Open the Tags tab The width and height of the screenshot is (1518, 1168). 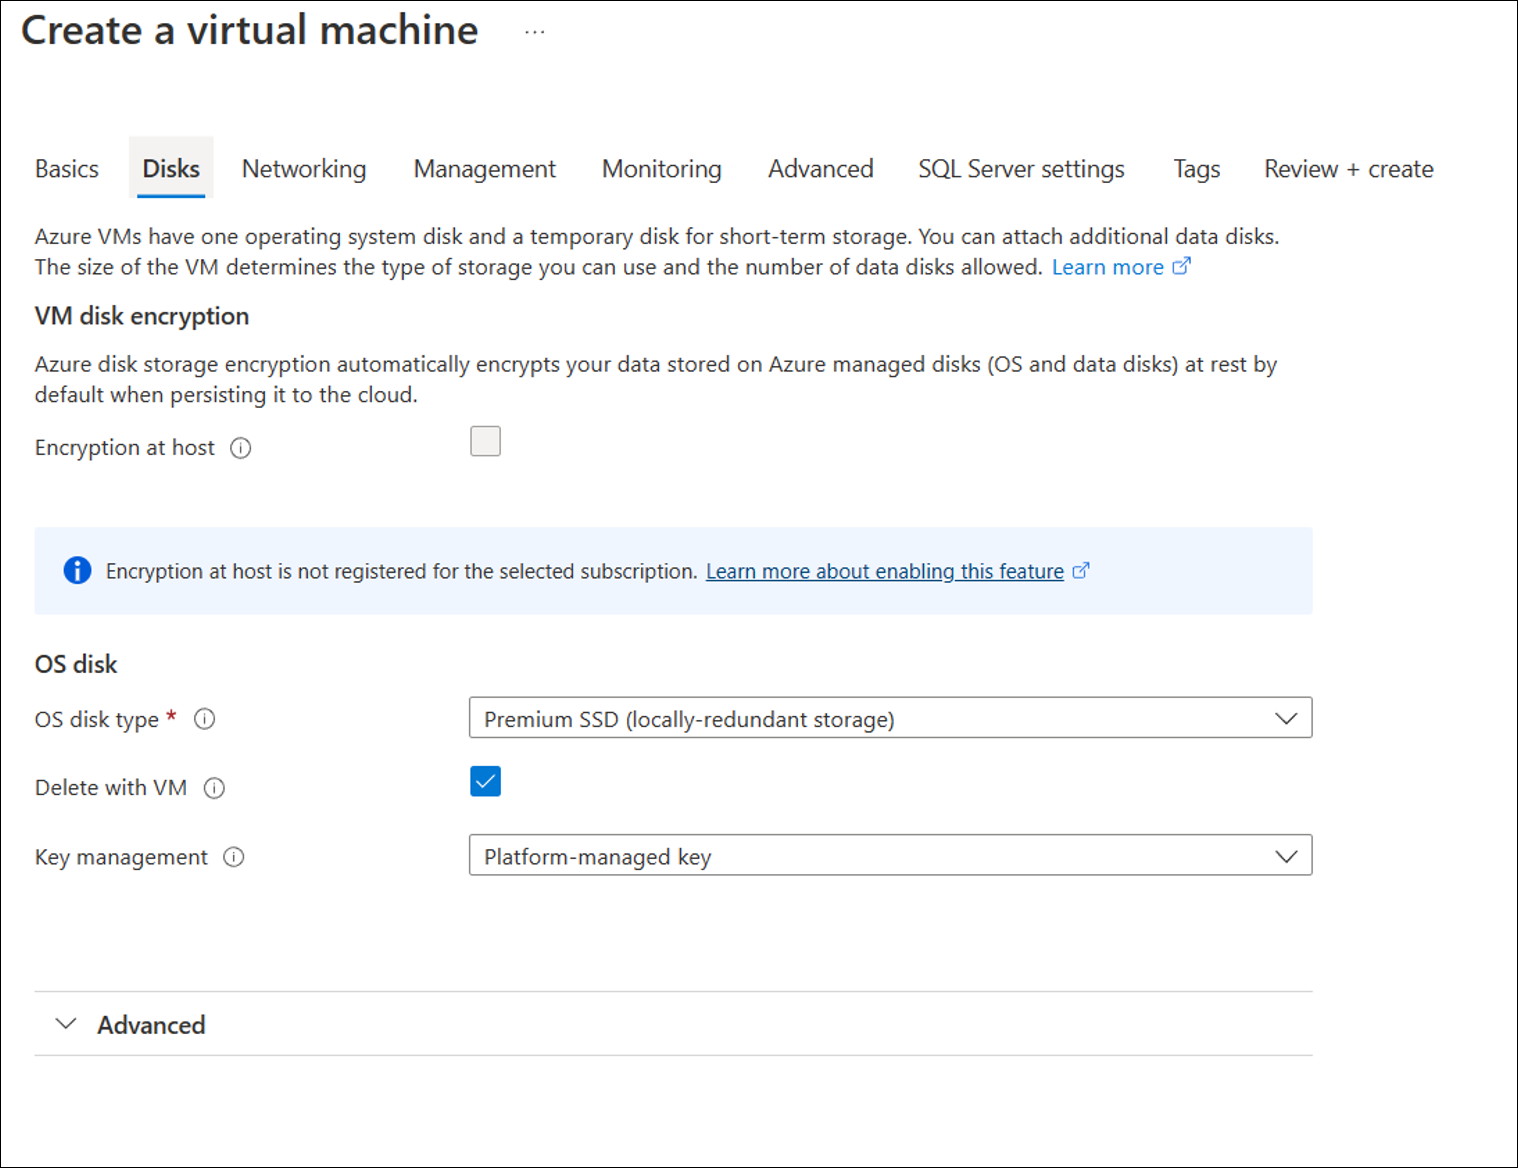1197,169
